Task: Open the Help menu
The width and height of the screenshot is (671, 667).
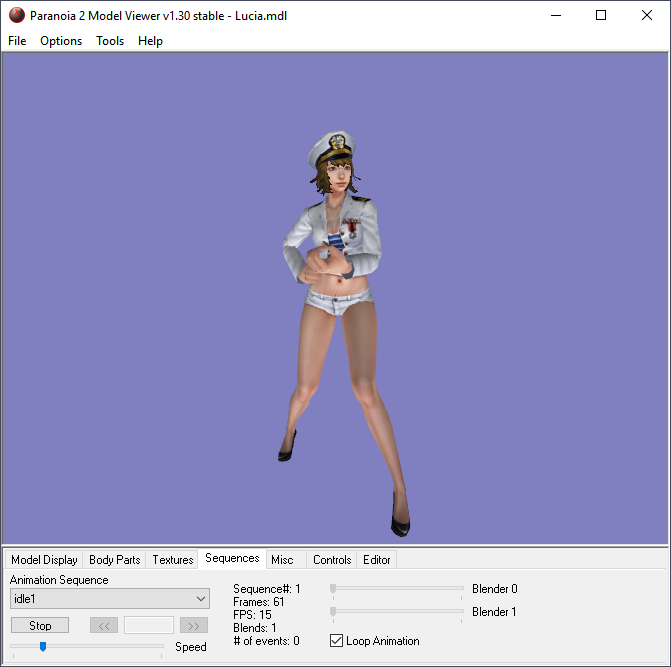Action: 150,41
